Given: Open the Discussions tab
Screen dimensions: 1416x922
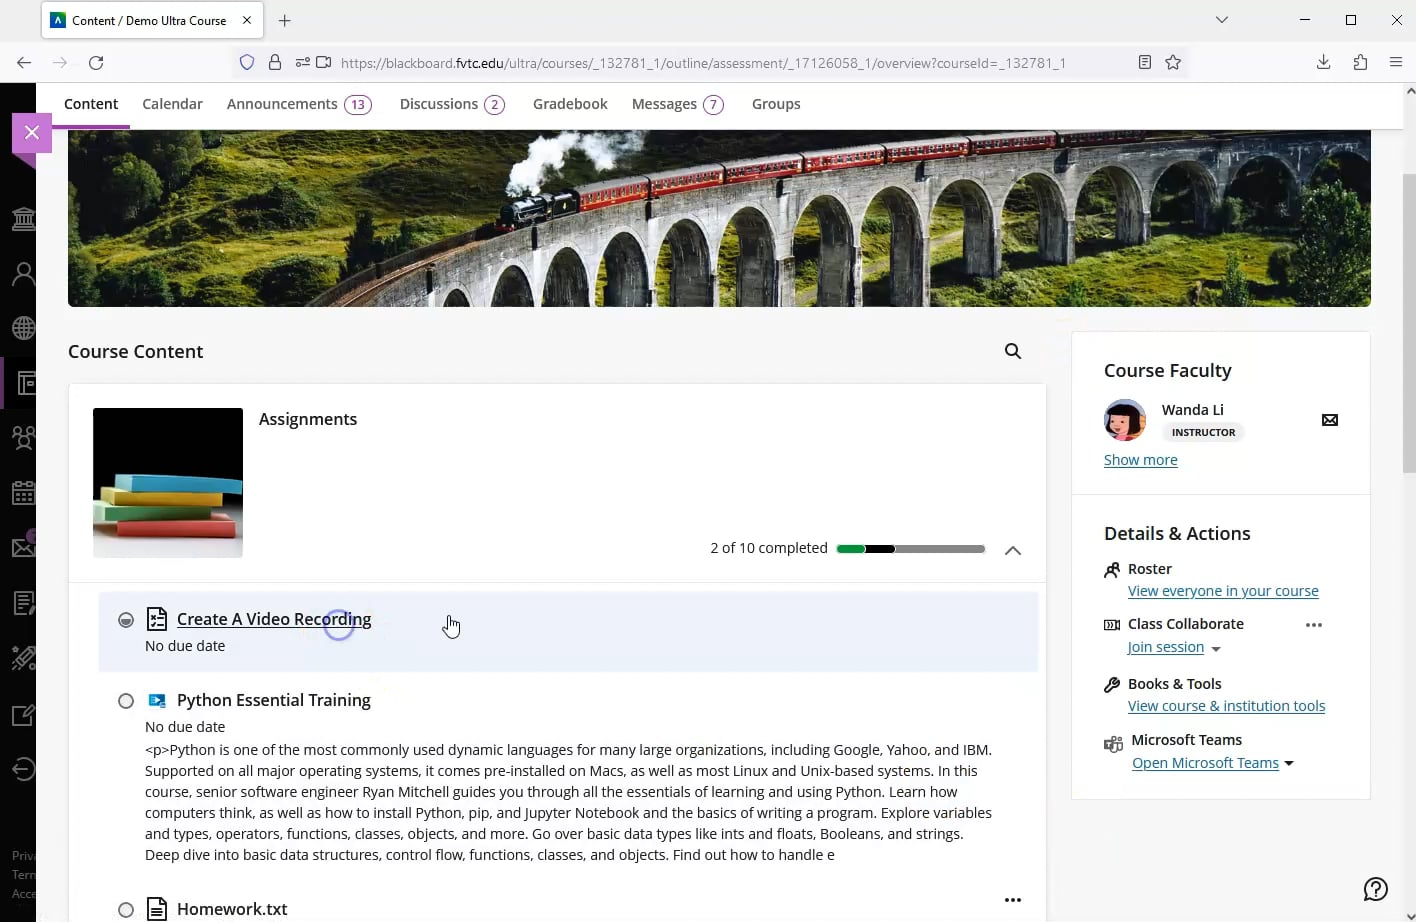Looking at the screenshot, I should pos(452,104).
